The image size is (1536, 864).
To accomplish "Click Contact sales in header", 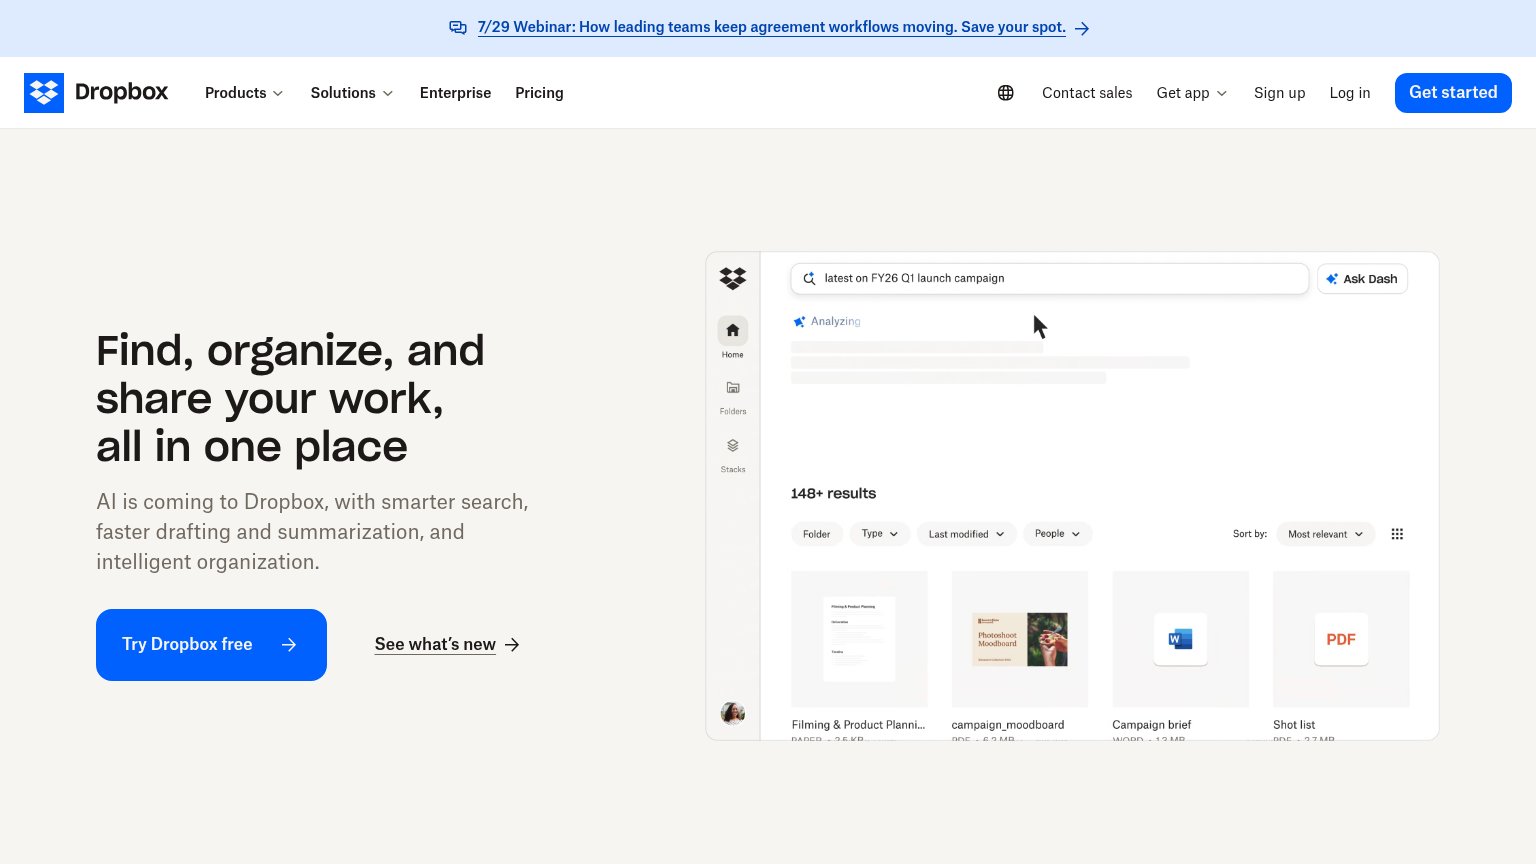I will 1087,93.
